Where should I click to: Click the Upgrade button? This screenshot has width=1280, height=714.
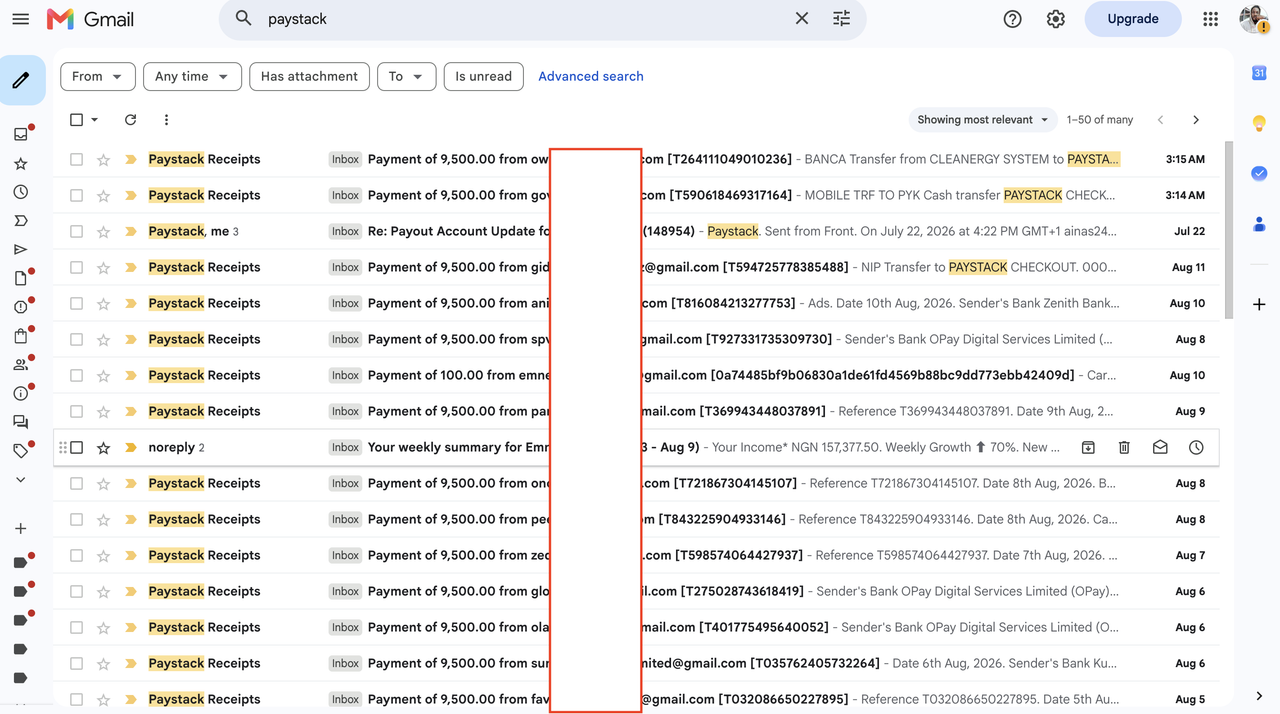pyautogui.click(x=1133, y=19)
